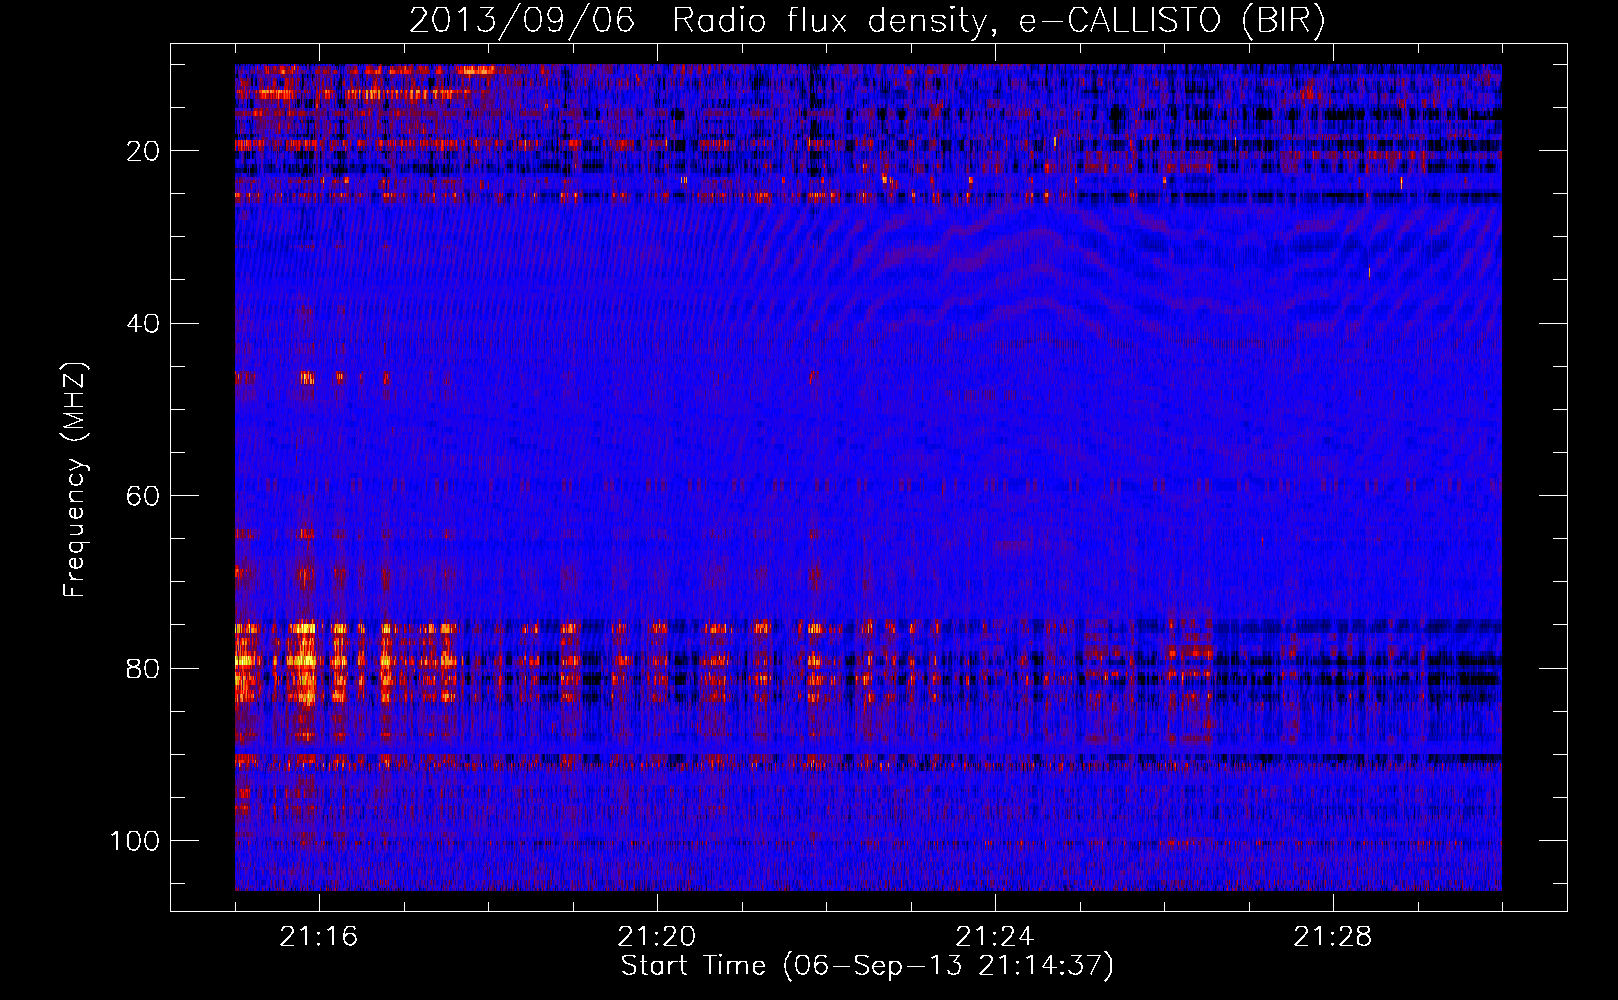Click the 100 frequency tick label
The width and height of the screenshot is (1618, 1000).
tap(135, 841)
